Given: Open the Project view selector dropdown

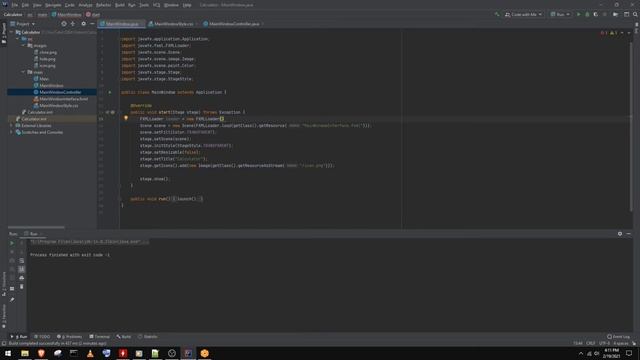Looking at the screenshot, I should [x=23, y=24].
